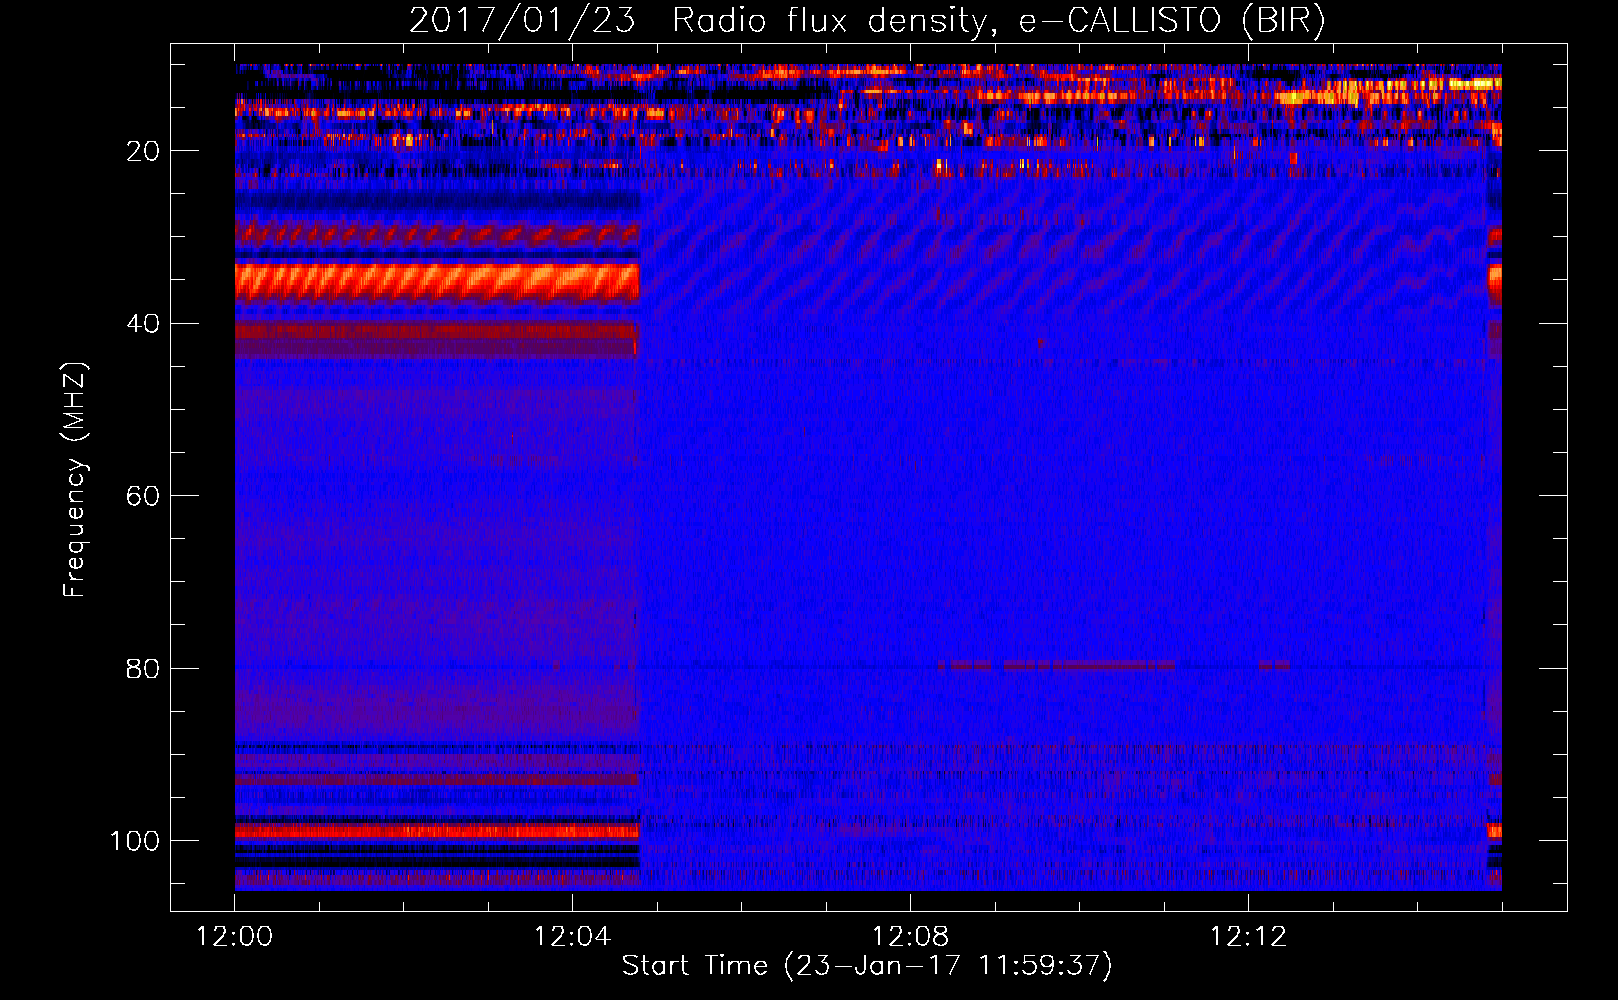Click the red horizontal band near 100 MHz
Image resolution: width=1618 pixels, height=1000 pixels.
click(x=437, y=831)
